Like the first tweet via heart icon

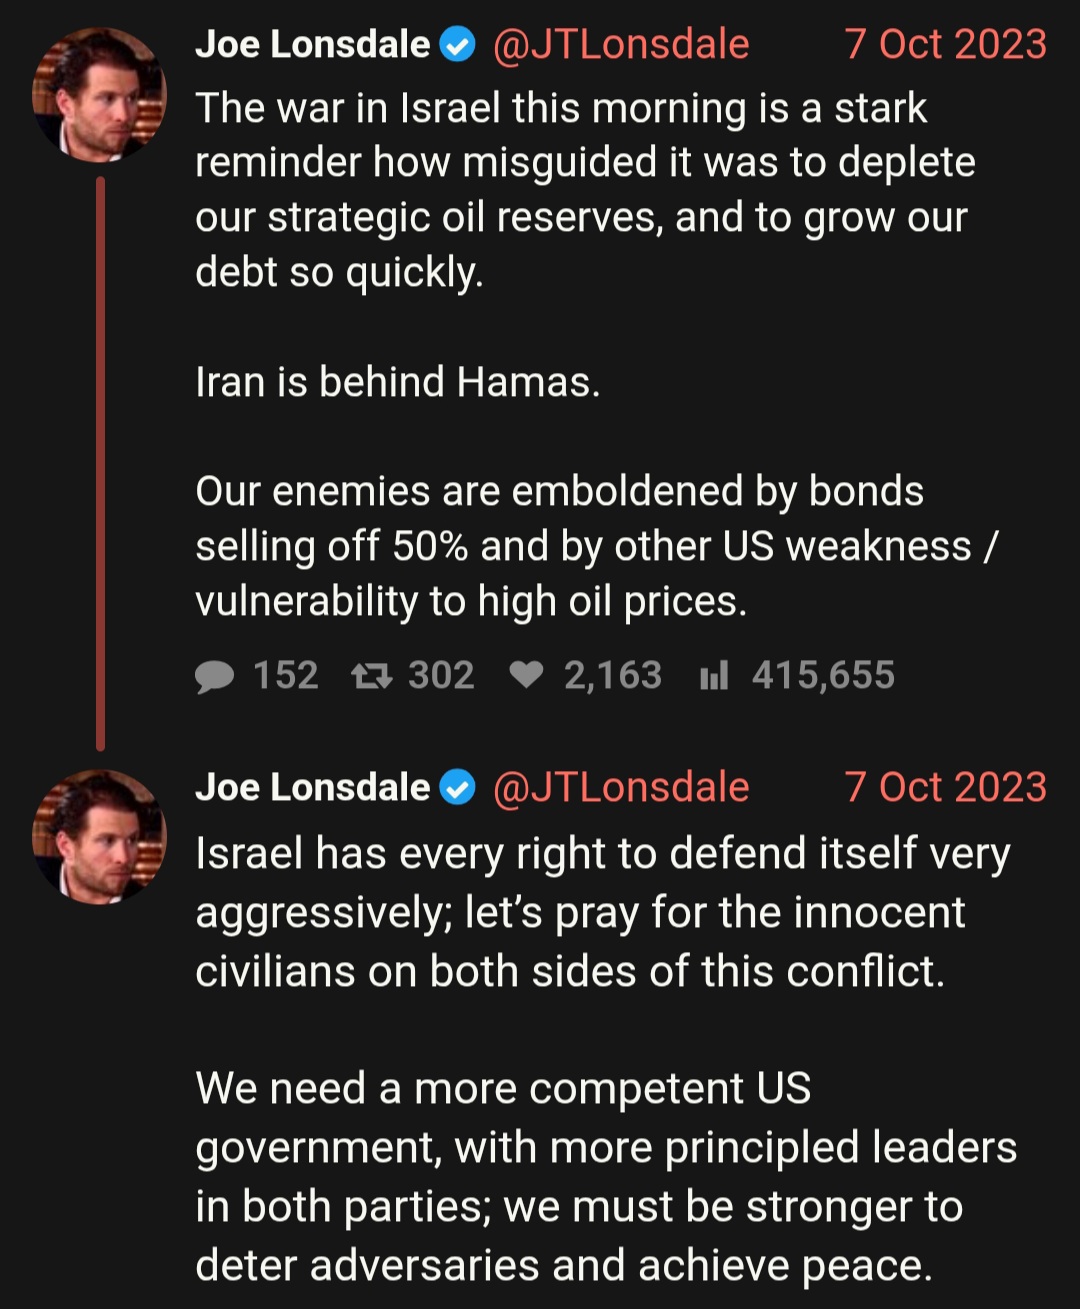[x=526, y=676]
